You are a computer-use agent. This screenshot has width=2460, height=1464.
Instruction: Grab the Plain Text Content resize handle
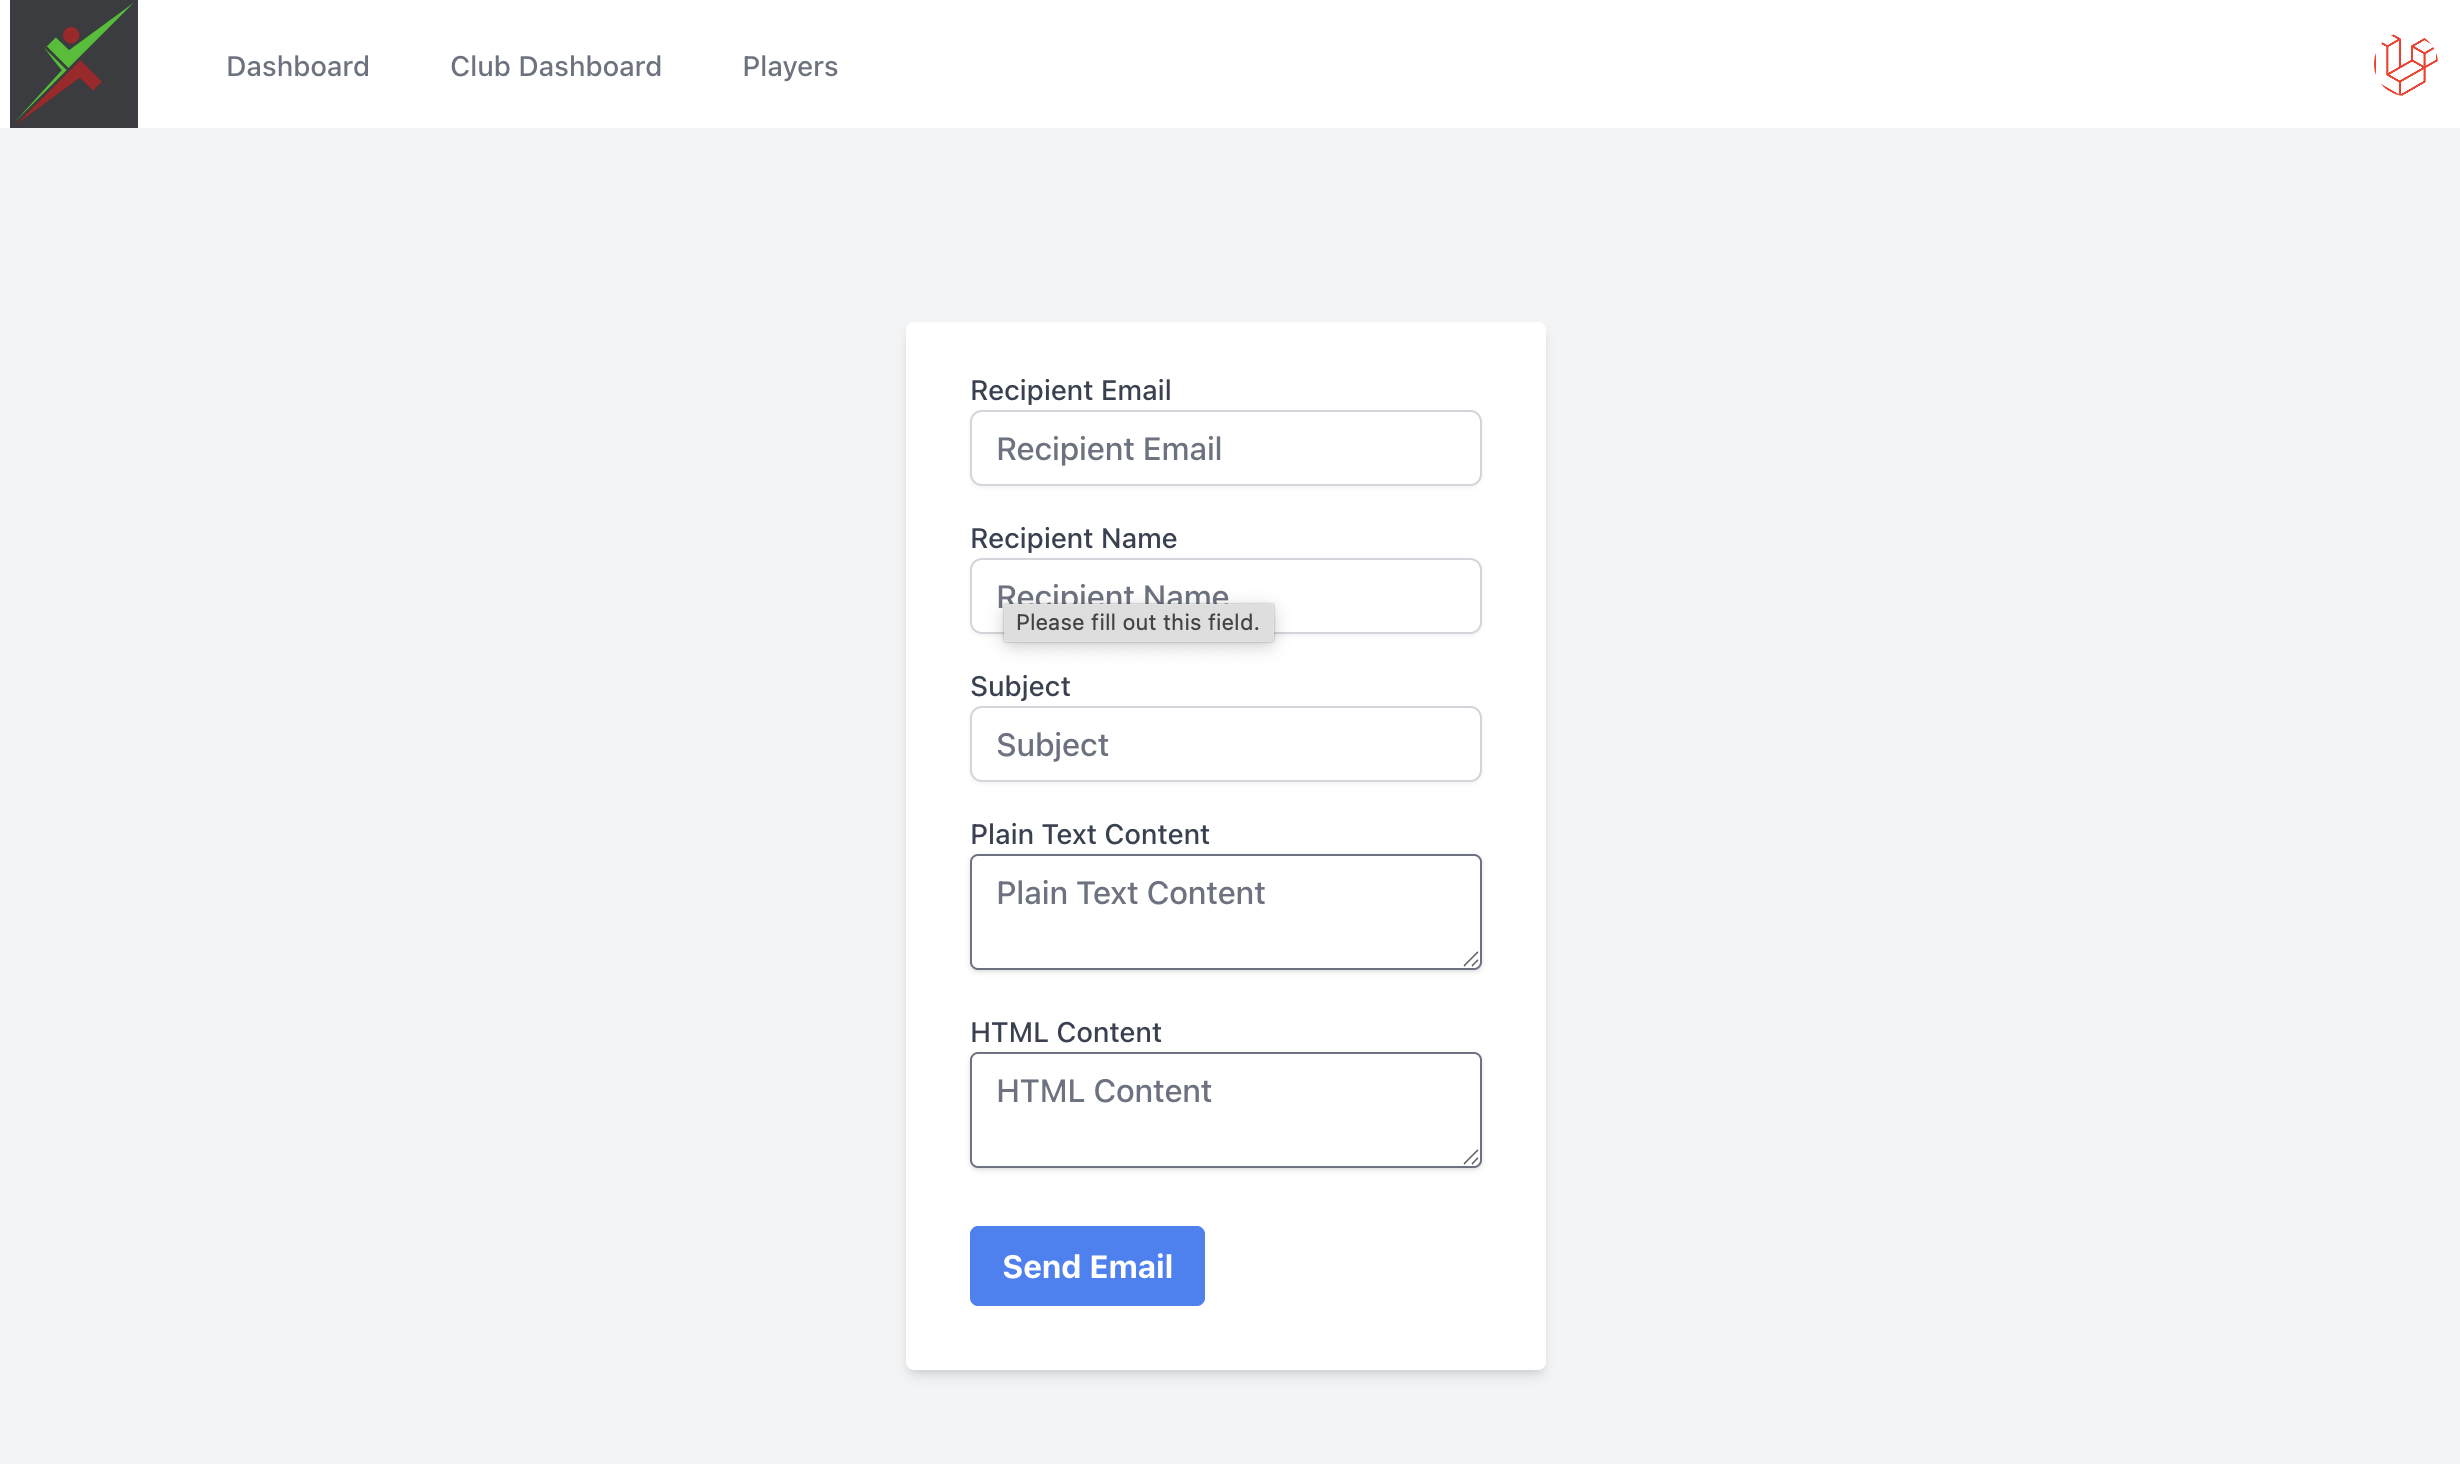pos(1471,959)
